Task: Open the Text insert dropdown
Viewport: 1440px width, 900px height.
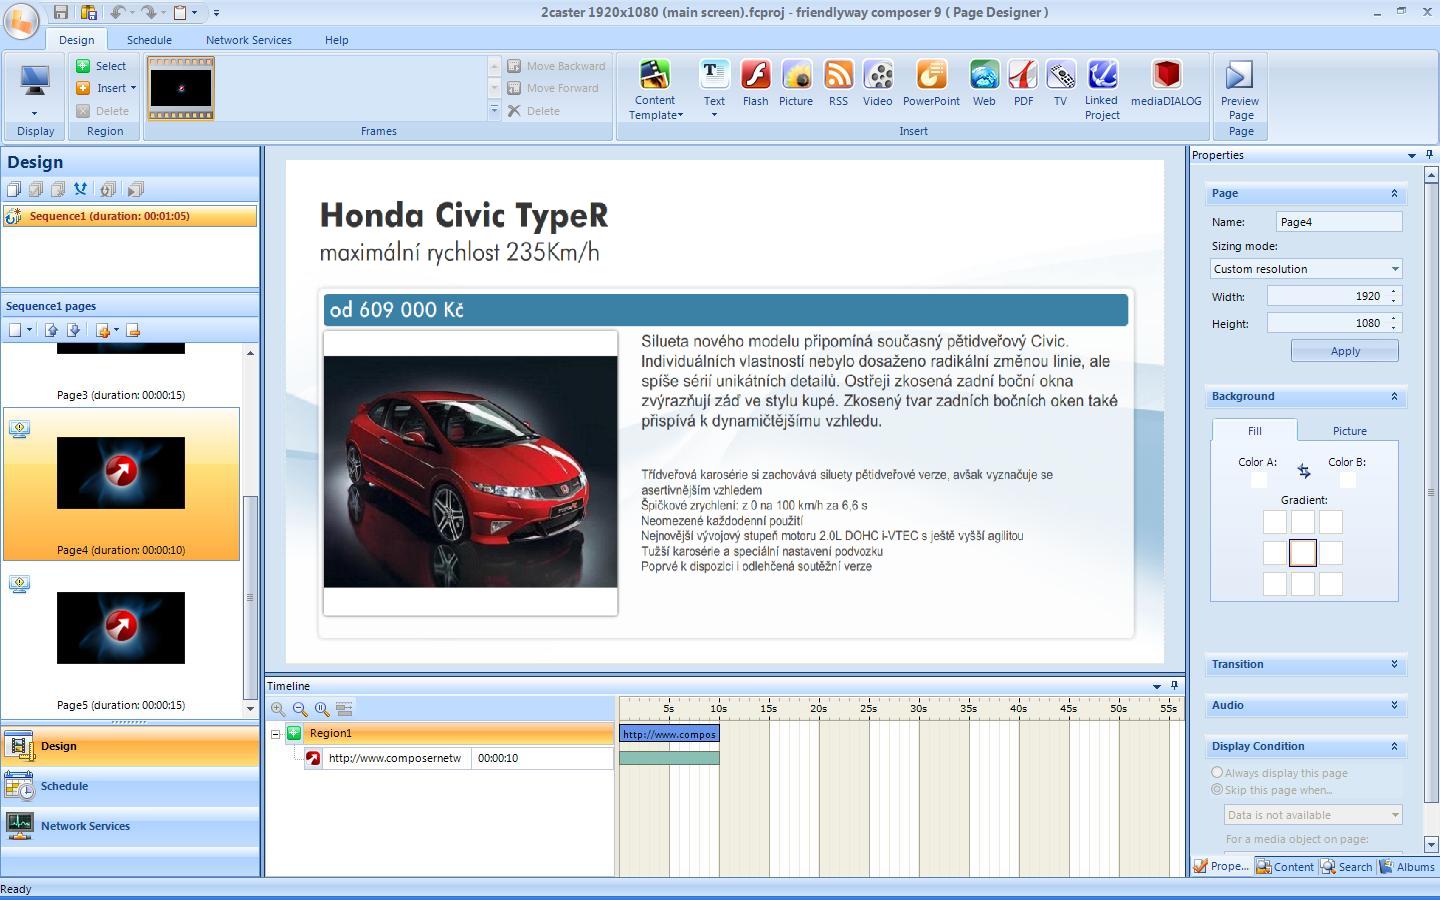Action: click(x=714, y=90)
